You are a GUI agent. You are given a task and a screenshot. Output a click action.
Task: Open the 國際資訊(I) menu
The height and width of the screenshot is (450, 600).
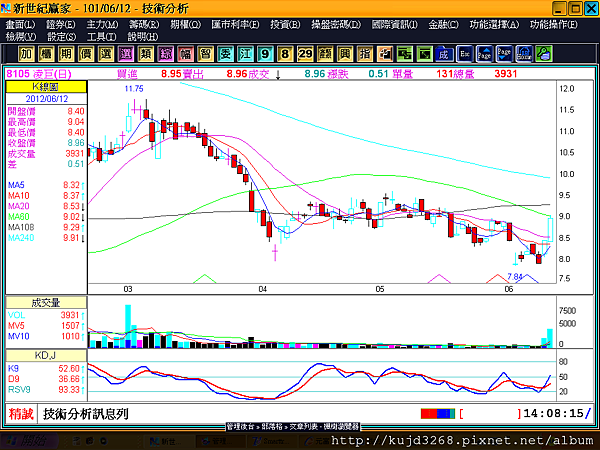(395, 24)
